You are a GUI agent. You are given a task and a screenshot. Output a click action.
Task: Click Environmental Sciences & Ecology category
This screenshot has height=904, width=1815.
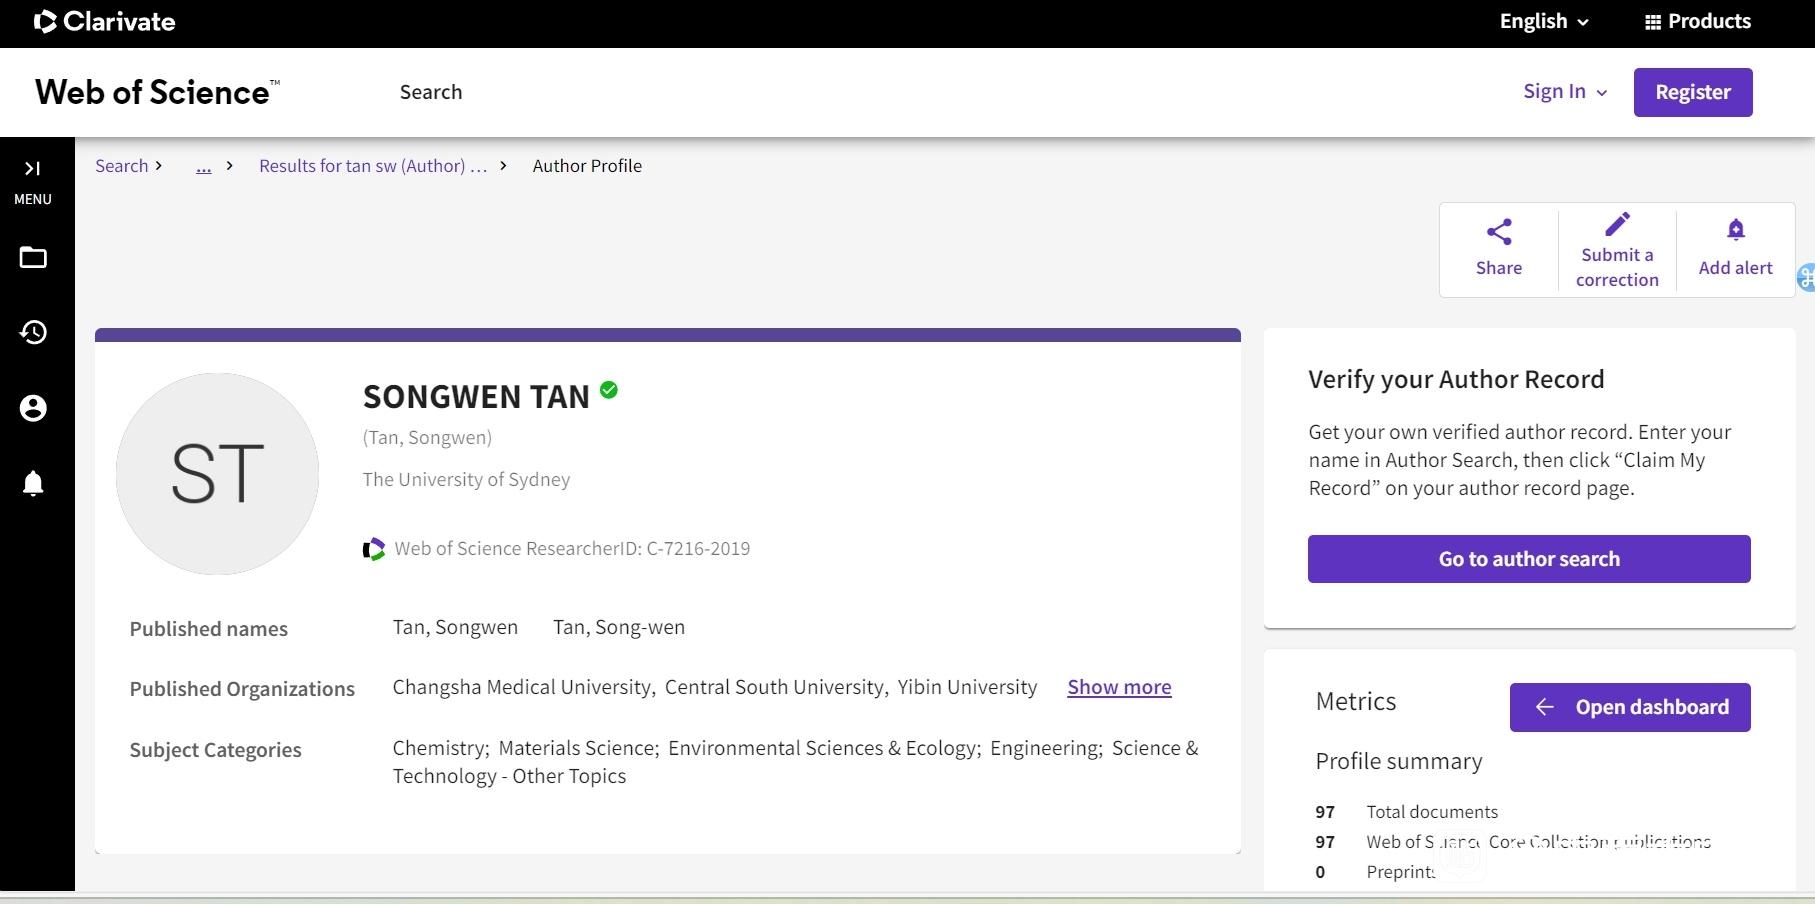click(823, 748)
